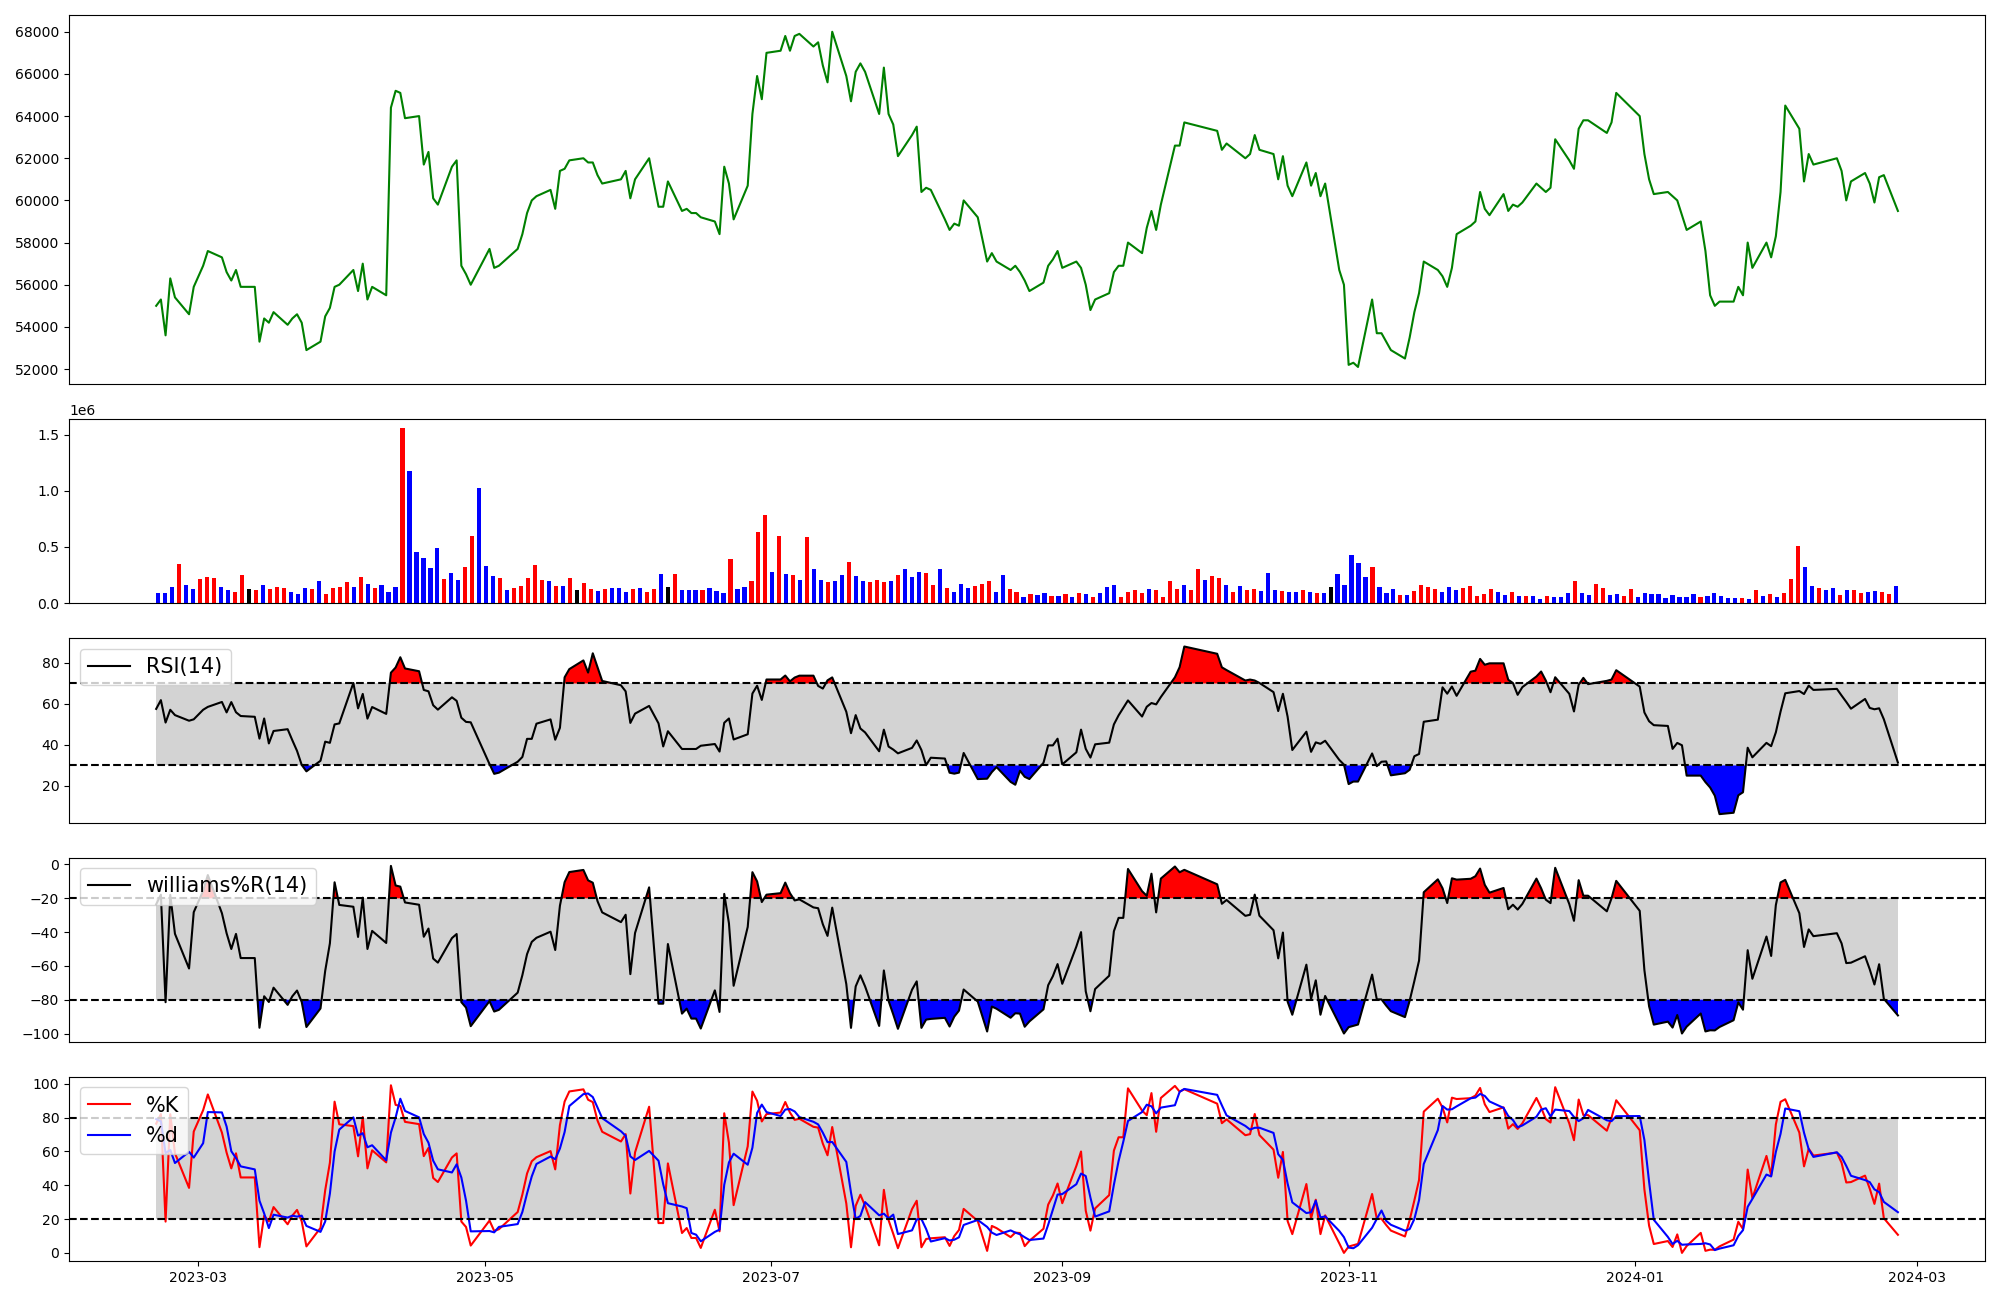Screen dimensions: 2000x1300
Task: Click the %K legend entry
Action: (162, 1105)
